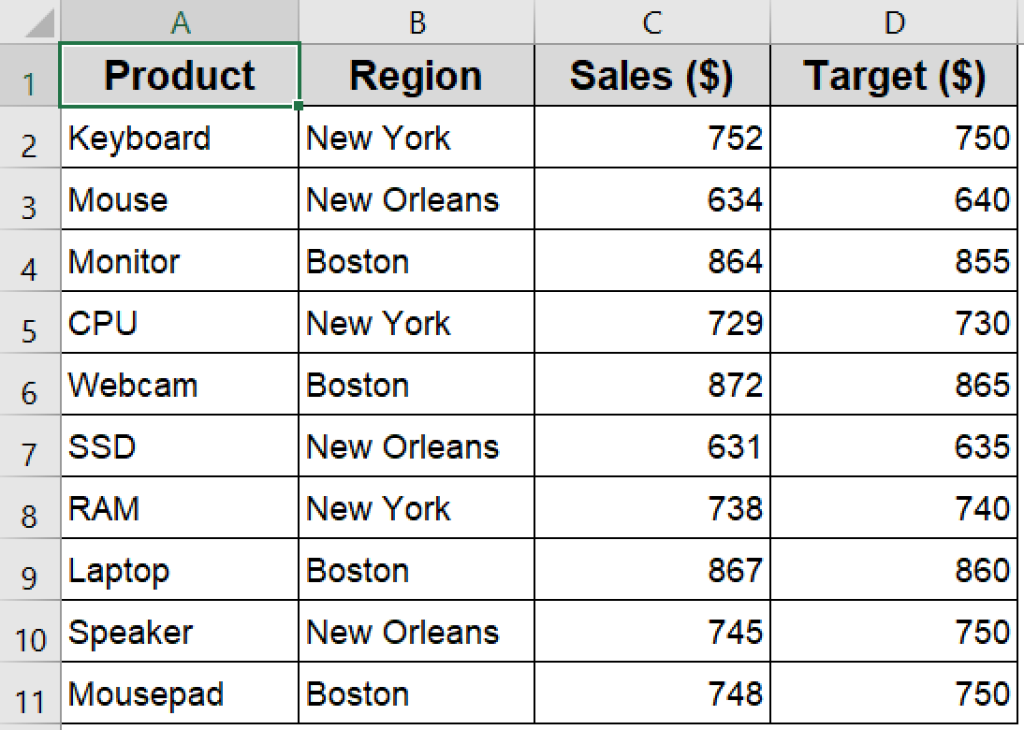Select the Region header cell
Image resolution: width=1024 pixels, height=730 pixels.
coord(416,75)
